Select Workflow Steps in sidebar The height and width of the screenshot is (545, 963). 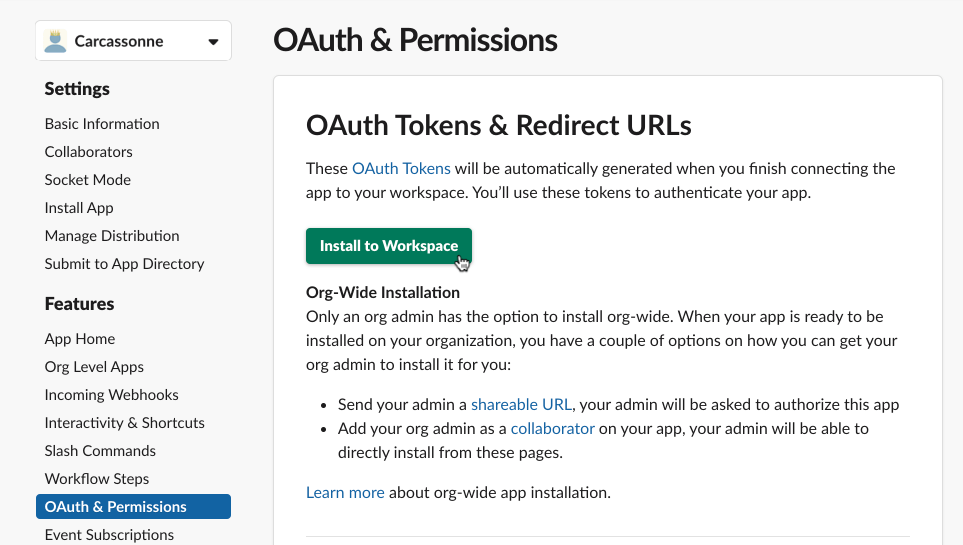[x=97, y=479]
